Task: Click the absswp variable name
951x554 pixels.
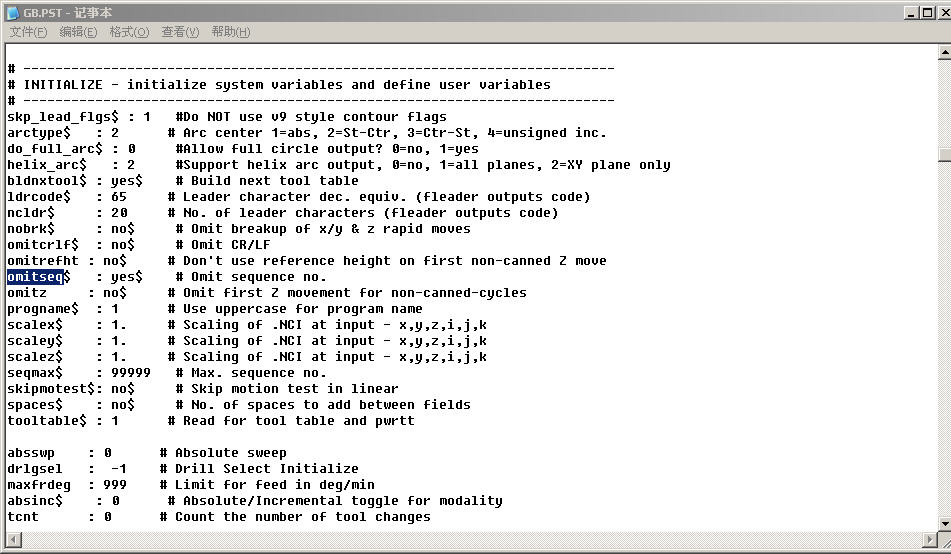Action: pos(31,453)
